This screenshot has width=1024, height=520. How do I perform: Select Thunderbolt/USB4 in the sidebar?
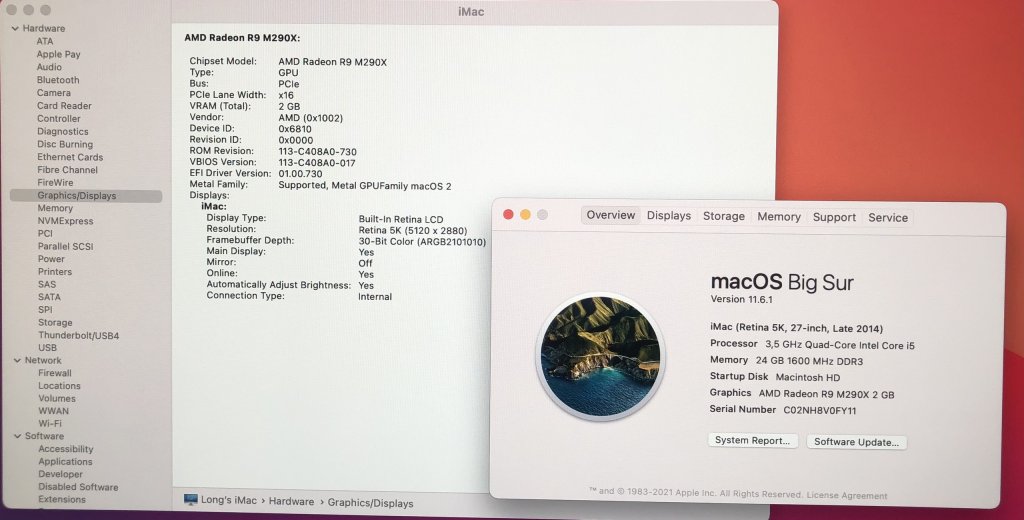[x=78, y=336]
